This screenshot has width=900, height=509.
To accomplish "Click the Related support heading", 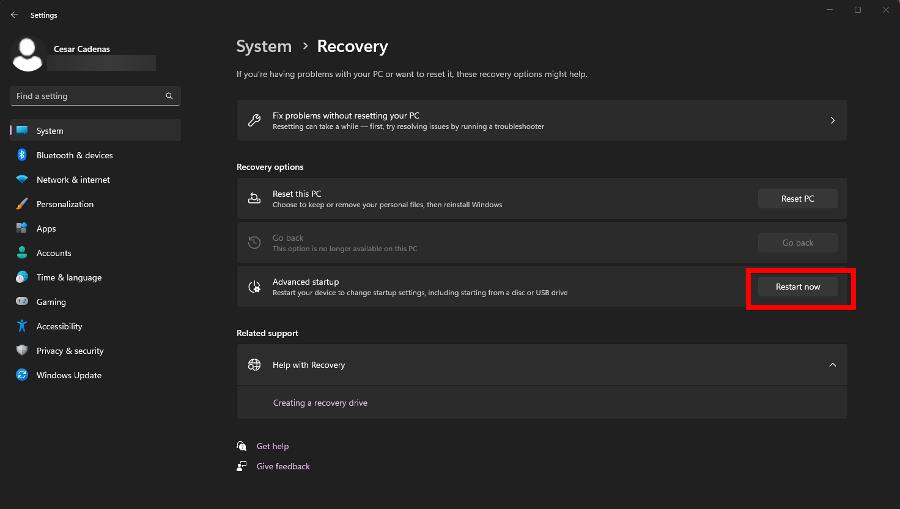I will [x=267, y=333].
